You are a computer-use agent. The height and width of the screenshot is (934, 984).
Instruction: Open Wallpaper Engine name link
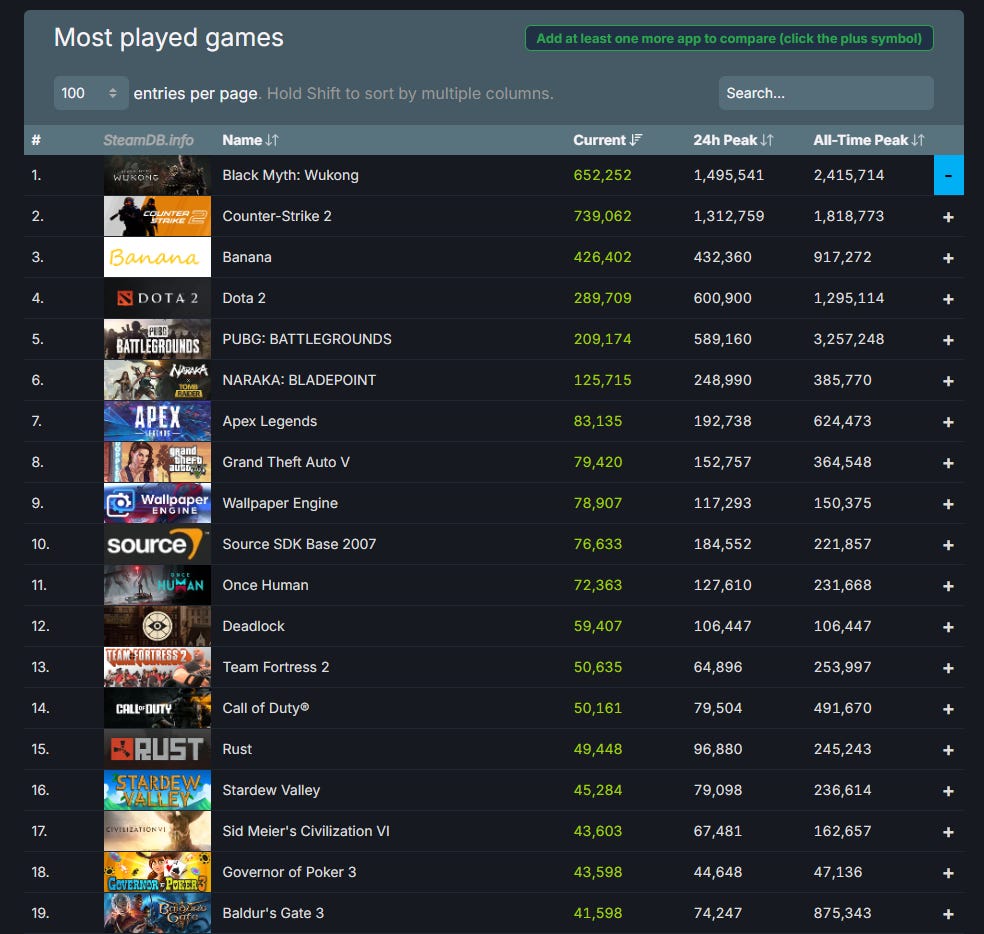click(280, 503)
